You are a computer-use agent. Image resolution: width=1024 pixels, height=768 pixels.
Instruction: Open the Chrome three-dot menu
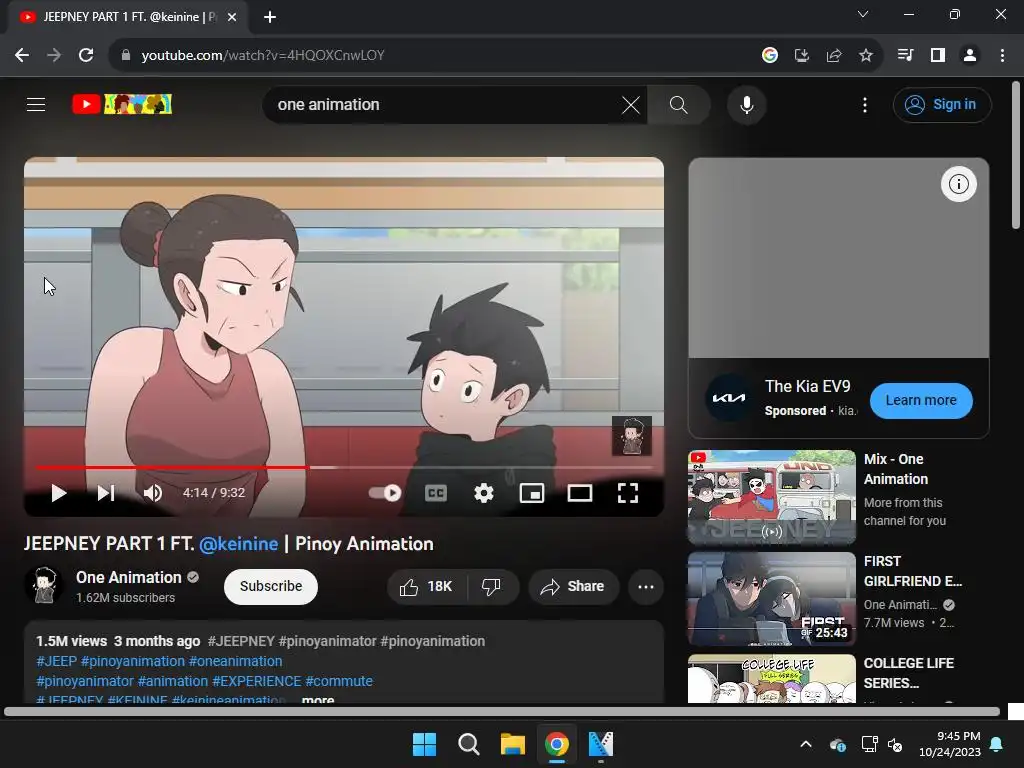[x=1002, y=56]
